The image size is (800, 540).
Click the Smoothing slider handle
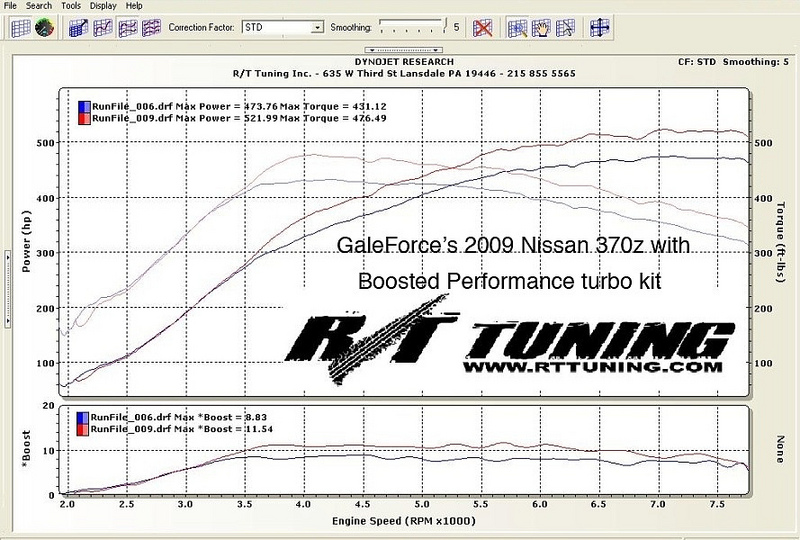click(x=446, y=24)
